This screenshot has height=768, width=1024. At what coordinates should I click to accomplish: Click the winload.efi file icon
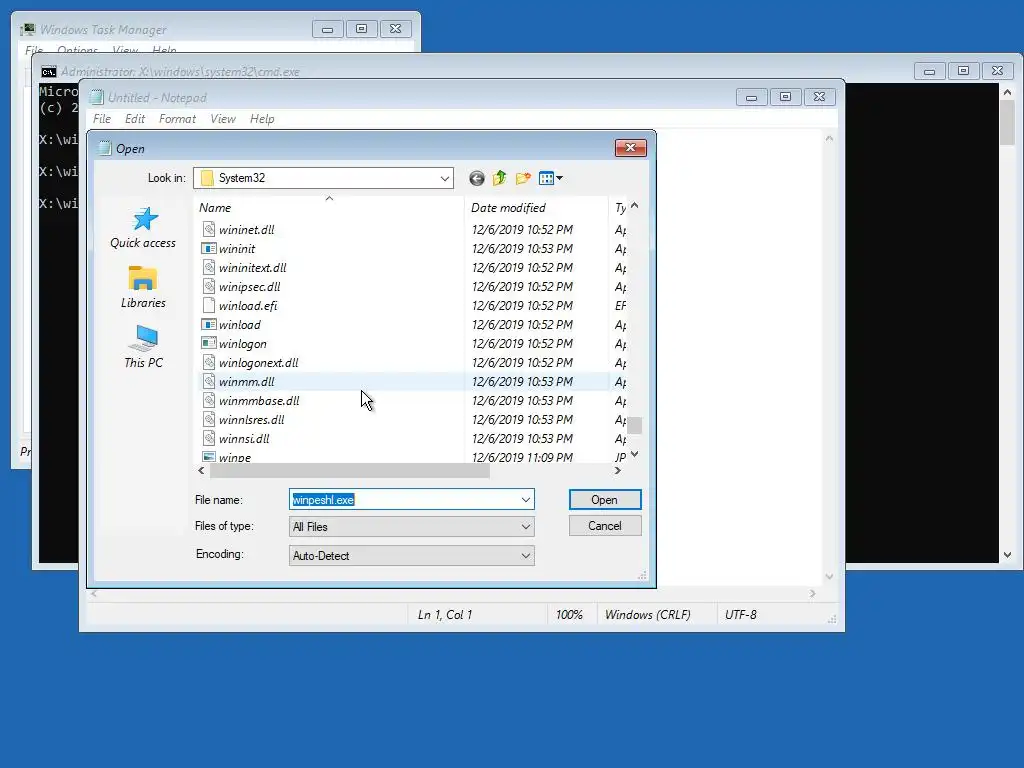point(208,305)
